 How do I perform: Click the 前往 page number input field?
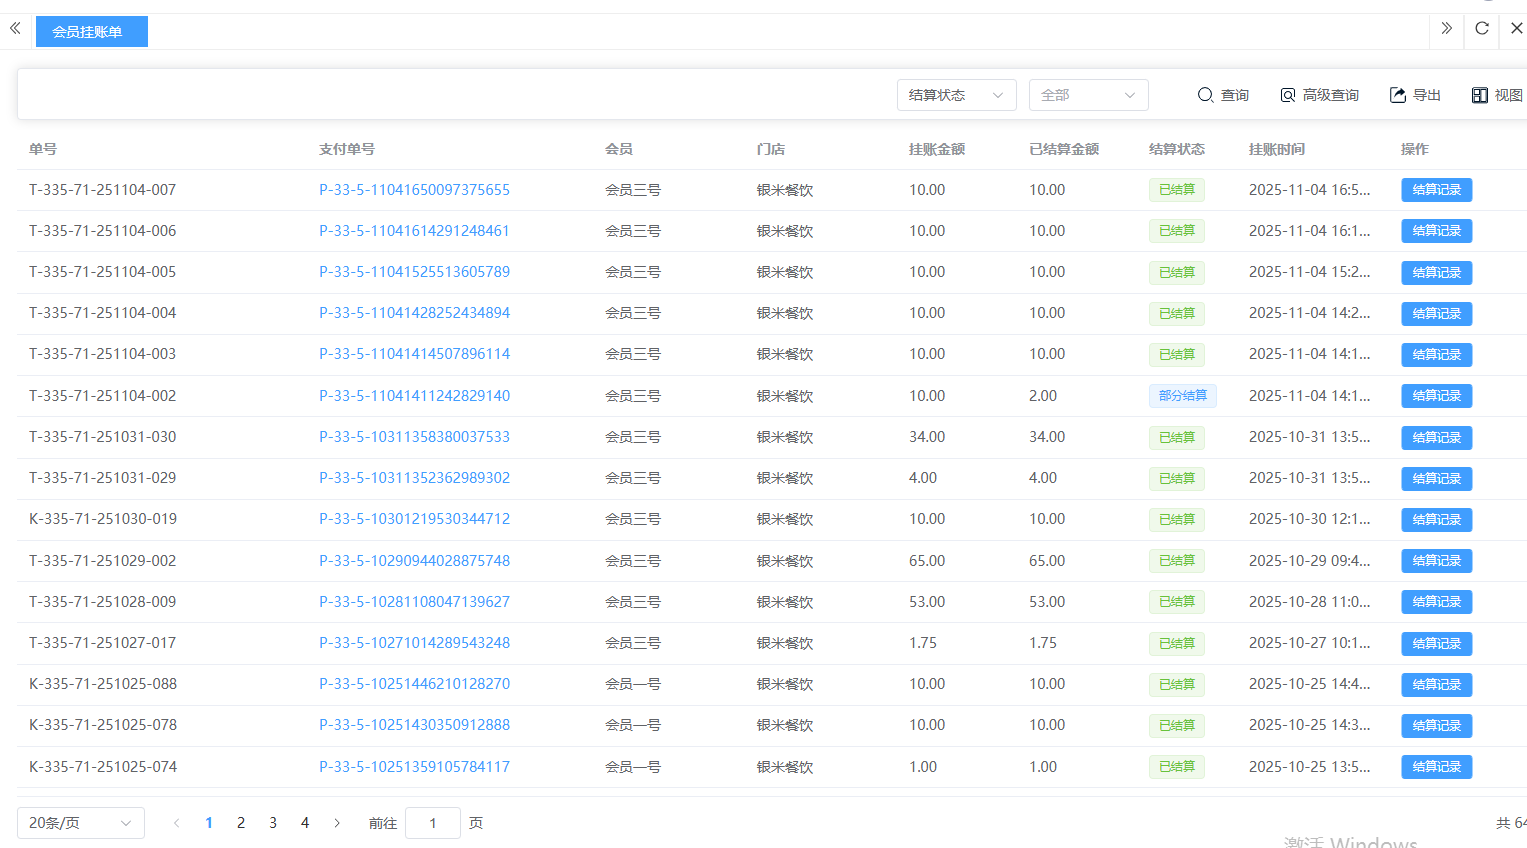pos(432,823)
